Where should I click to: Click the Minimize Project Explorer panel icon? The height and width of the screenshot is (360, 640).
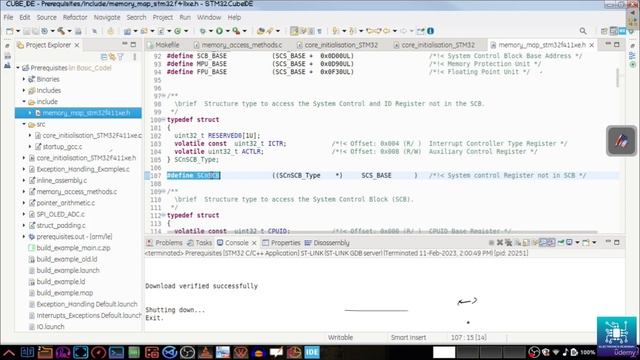[124, 44]
